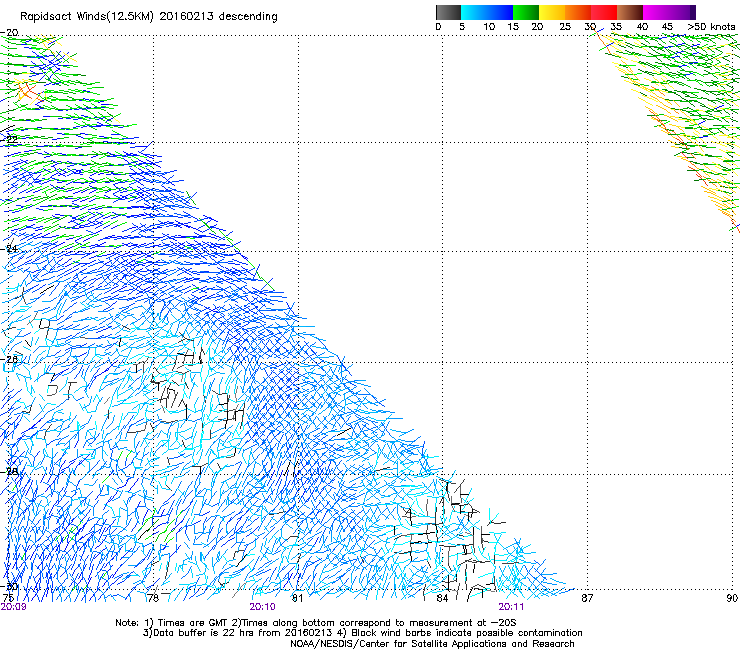Click the Rapidscat Winds title text
740x650 pixels.
tap(149, 16)
